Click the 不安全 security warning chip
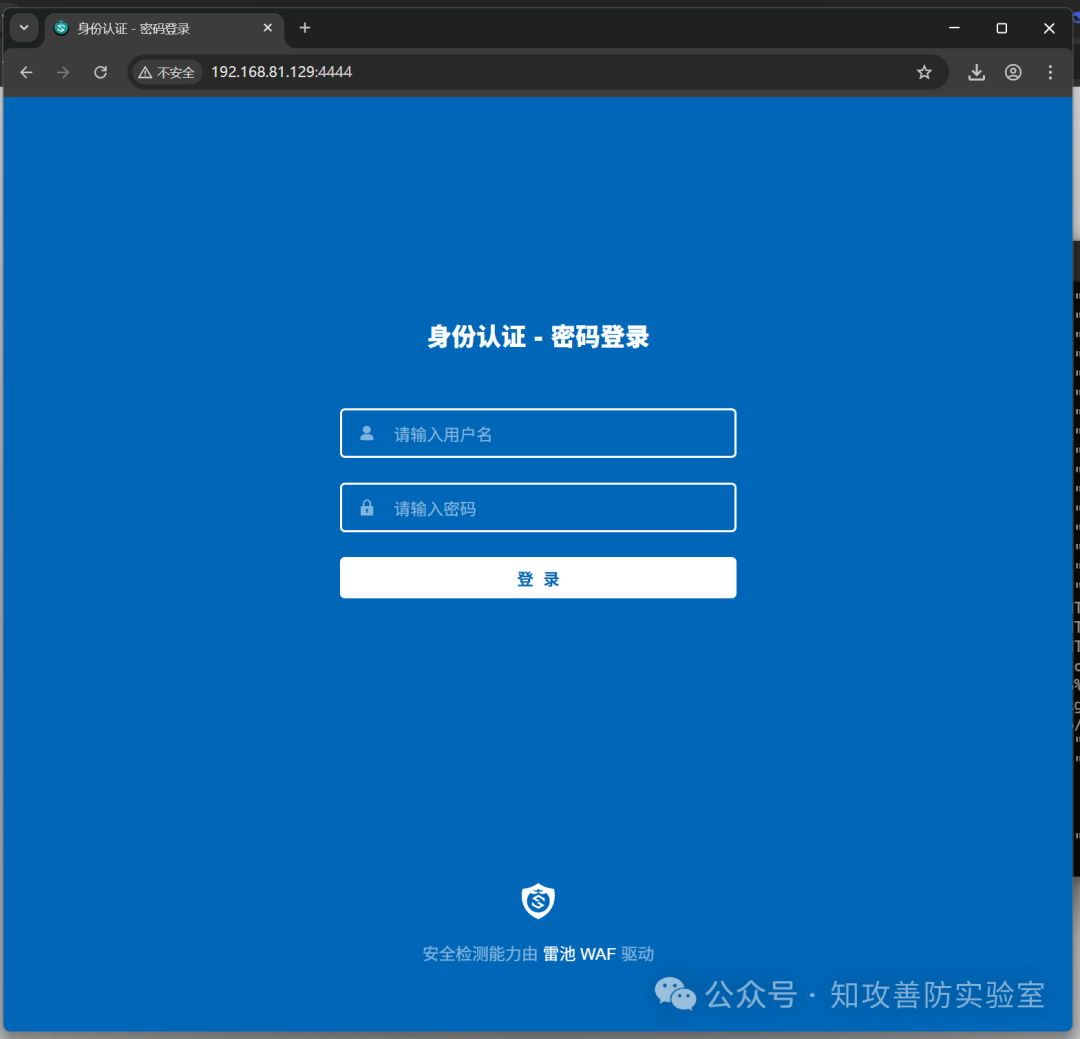Viewport: 1080px width, 1039px height. (166, 72)
